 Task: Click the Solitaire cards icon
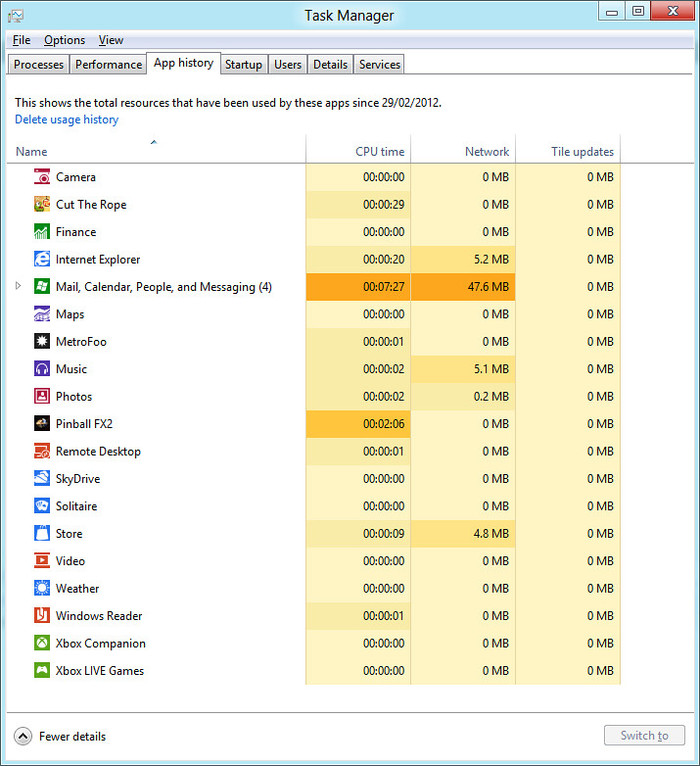(x=42, y=506)
